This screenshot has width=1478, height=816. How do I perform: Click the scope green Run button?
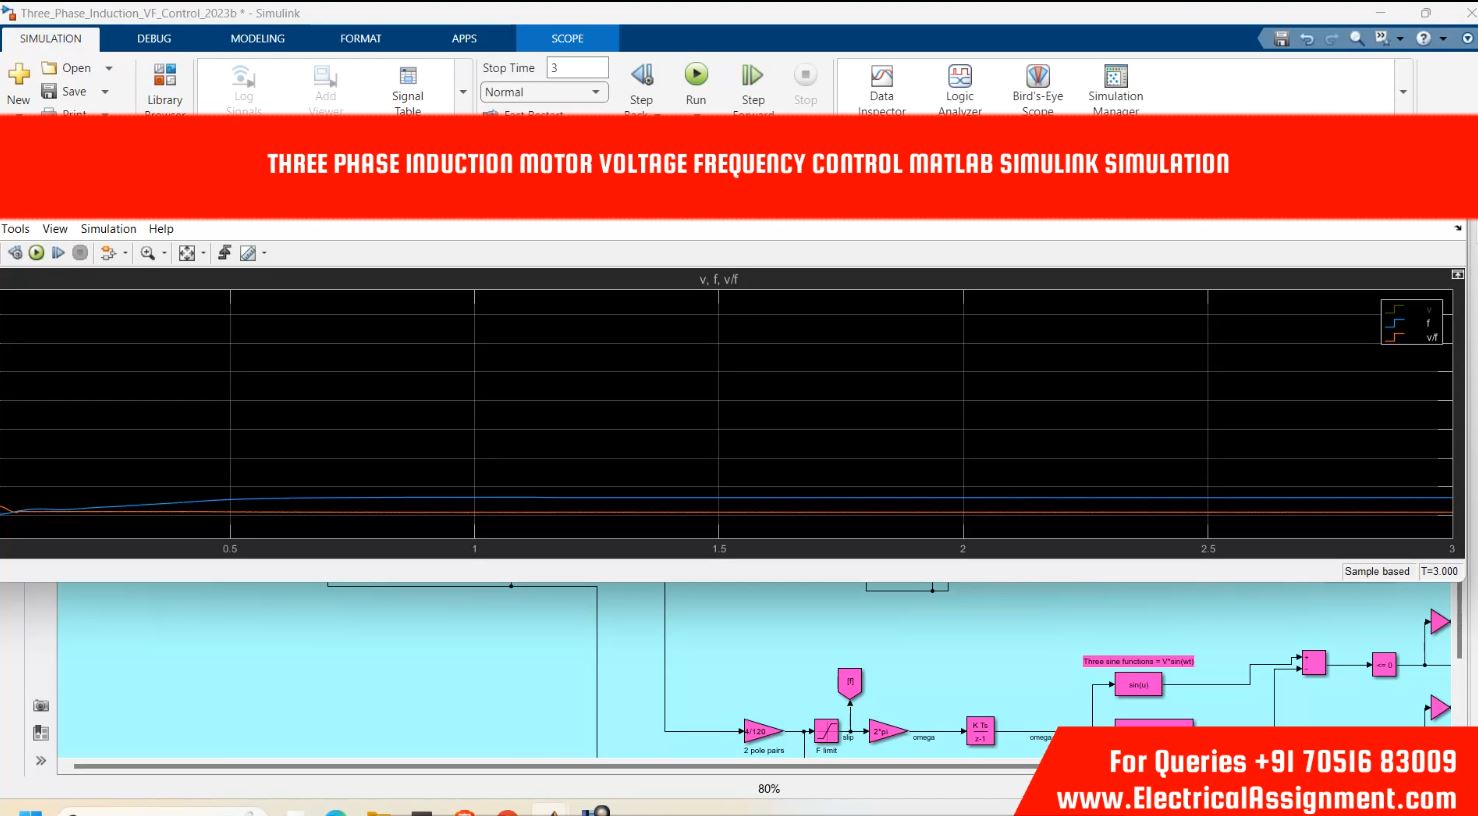coord(37,253)
